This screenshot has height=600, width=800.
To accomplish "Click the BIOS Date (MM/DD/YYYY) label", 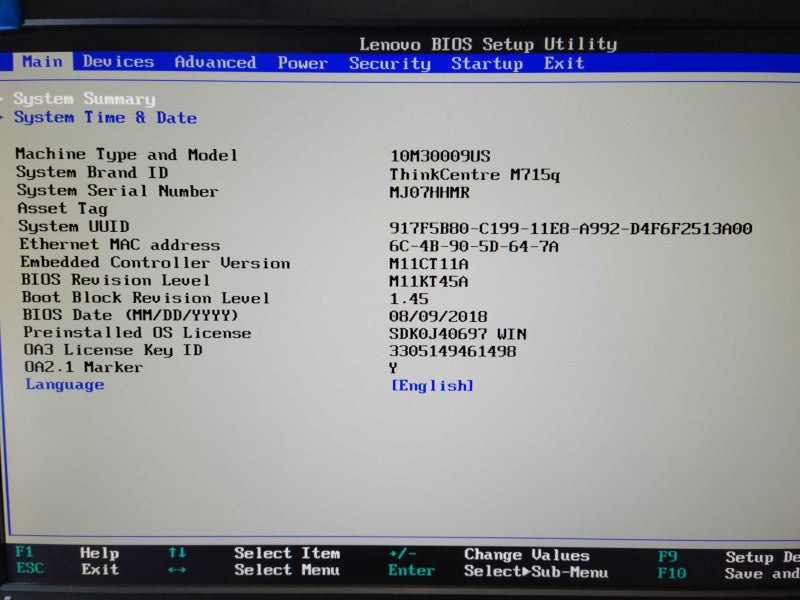I will pyautogui.click(x=130, y=315).
